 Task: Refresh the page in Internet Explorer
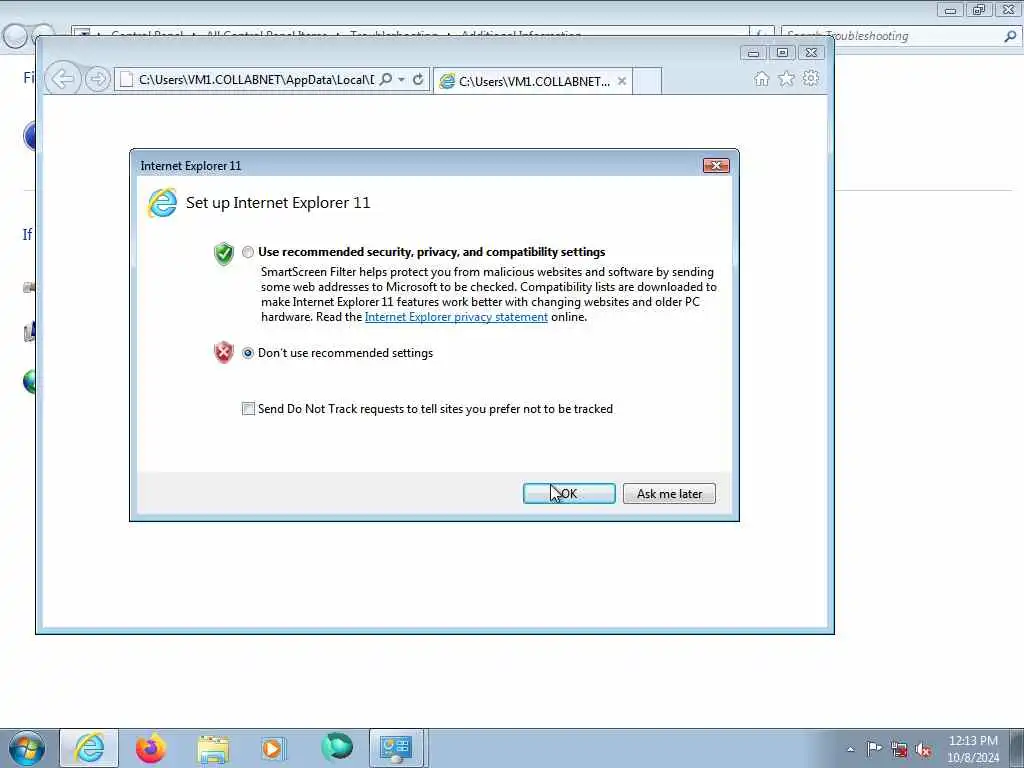(x=418, y=80)
